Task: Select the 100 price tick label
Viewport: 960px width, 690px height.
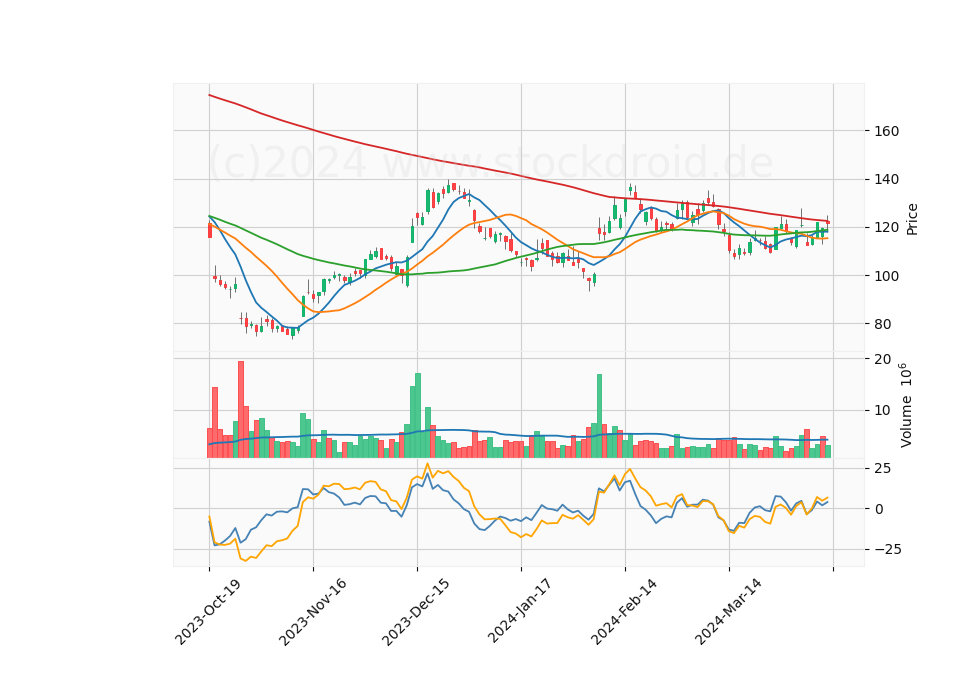Action: click(887, 276)
